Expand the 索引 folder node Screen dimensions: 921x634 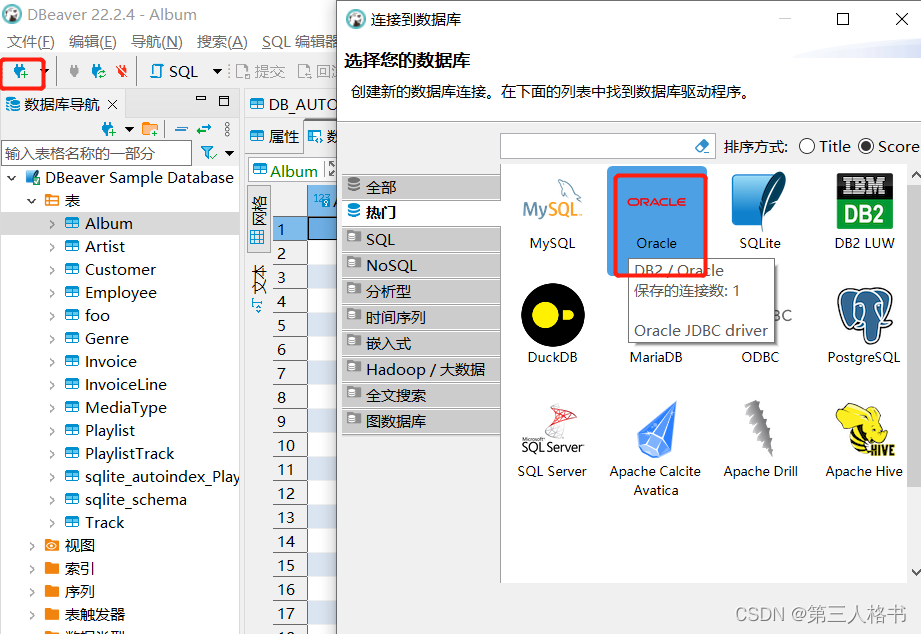[32, 569]
